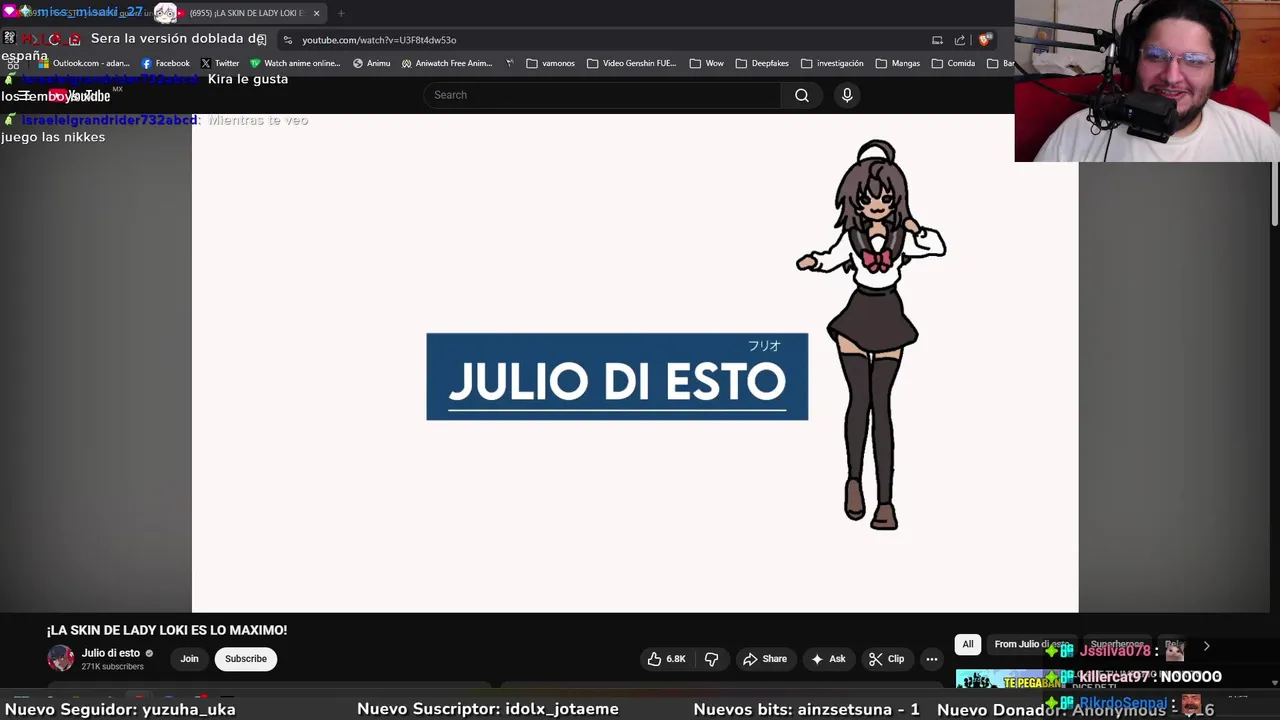Like the video with thumbs-up 6.8K
Image resolution: width=1280 pixels, height=720 pixels.
point(667,659)
